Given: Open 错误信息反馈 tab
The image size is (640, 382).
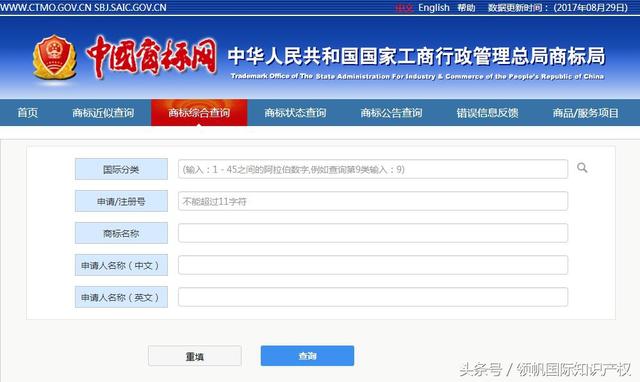Looking at the screenshot, I should click(x=487, y=113).
